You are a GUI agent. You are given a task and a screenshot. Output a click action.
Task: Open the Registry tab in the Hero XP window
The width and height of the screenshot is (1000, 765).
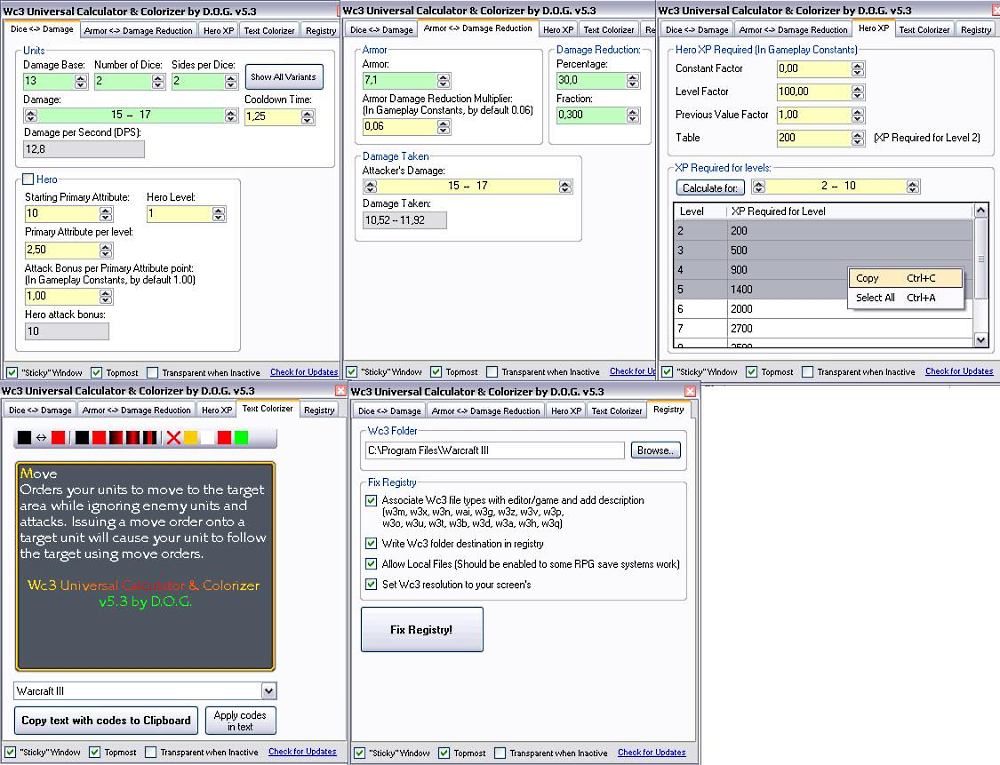976,29
